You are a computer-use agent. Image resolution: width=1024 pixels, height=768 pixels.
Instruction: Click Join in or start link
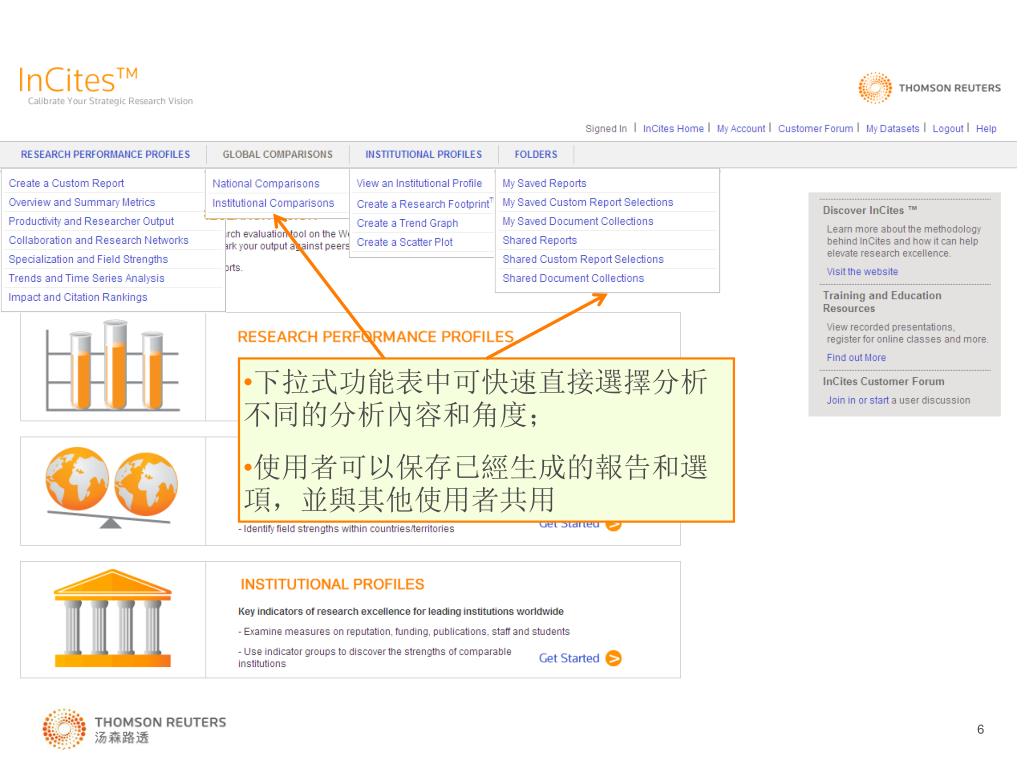click(x=857, y=400)
